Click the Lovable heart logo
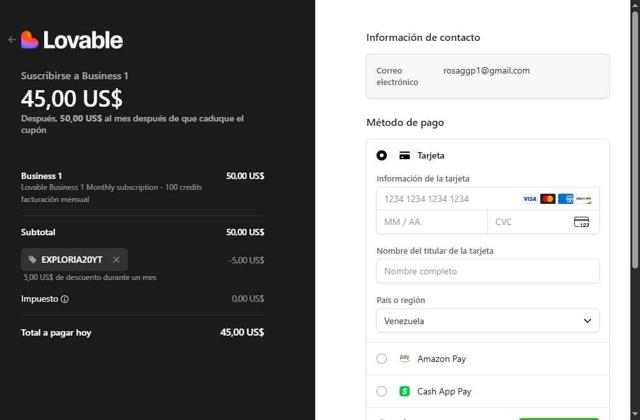The image size is (640, 420). 29,40
